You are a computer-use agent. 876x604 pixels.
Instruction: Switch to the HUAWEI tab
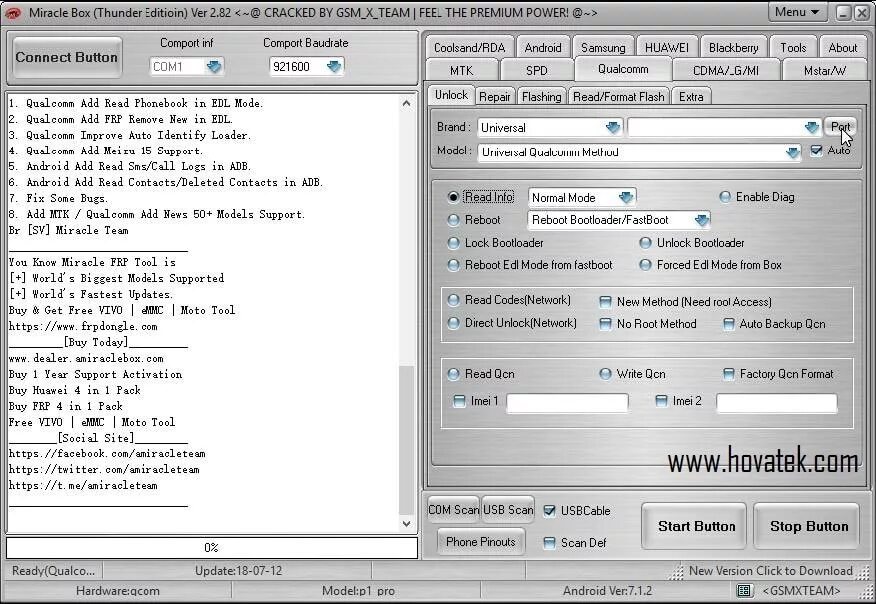pos(666,48)
